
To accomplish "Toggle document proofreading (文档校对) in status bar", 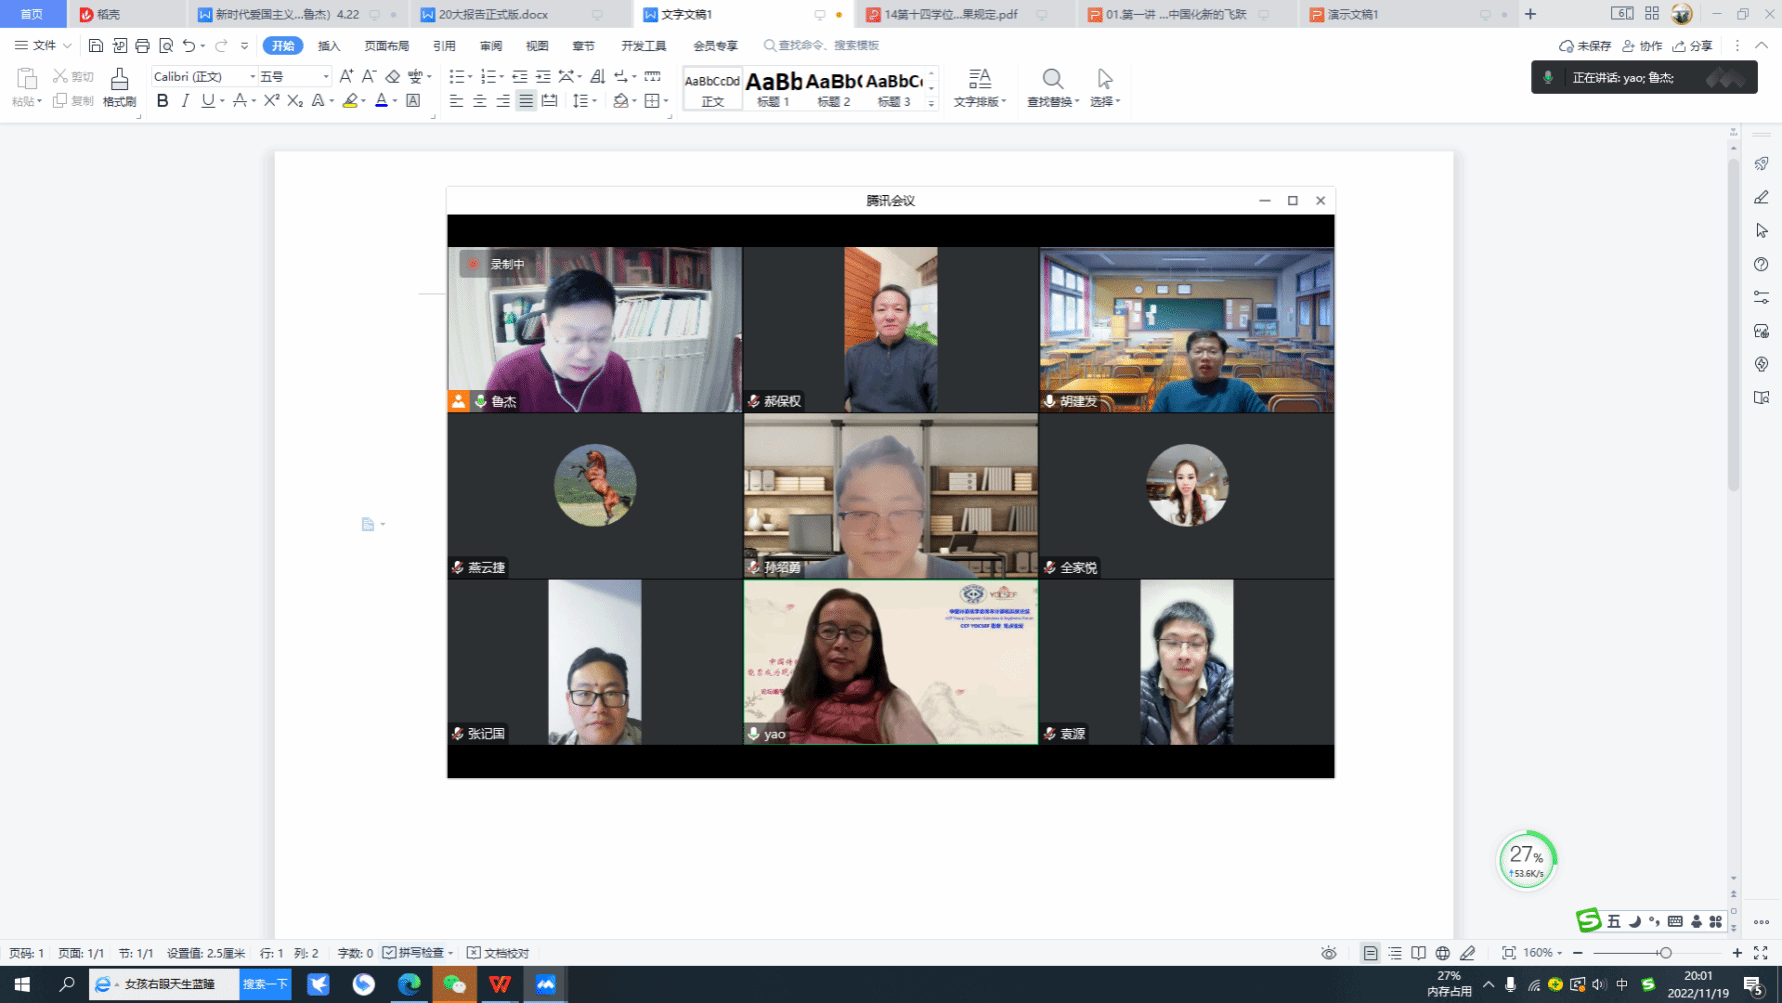I will (498, 953).
